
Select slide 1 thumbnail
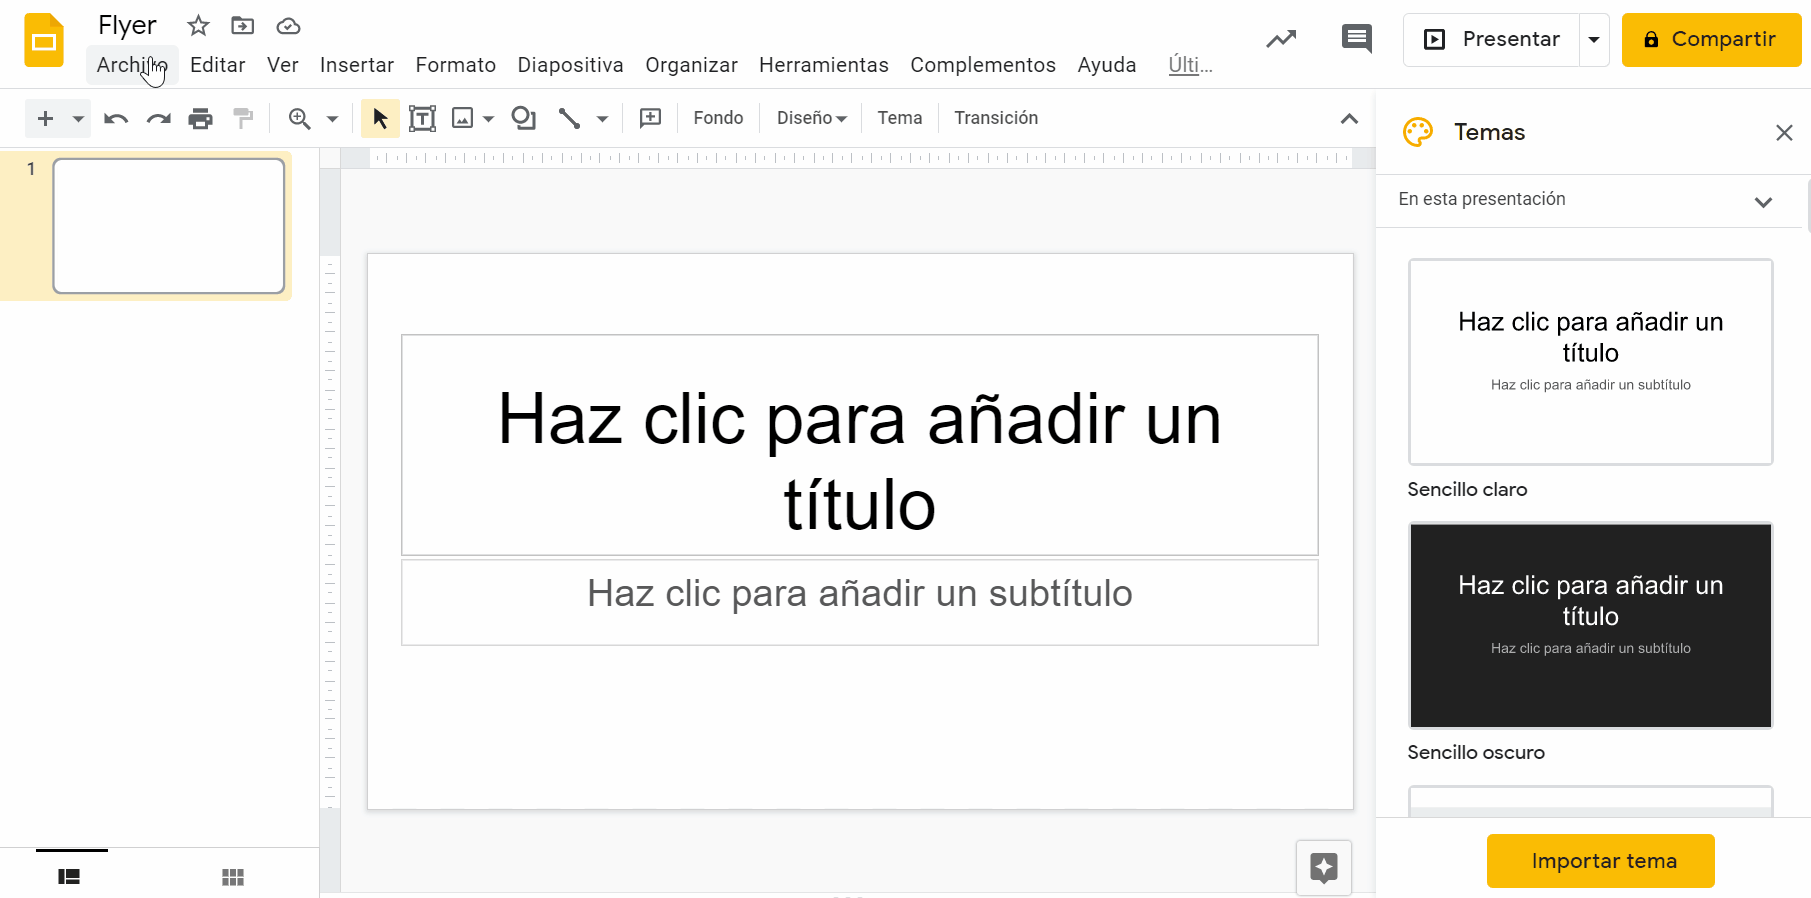(169, 226)
